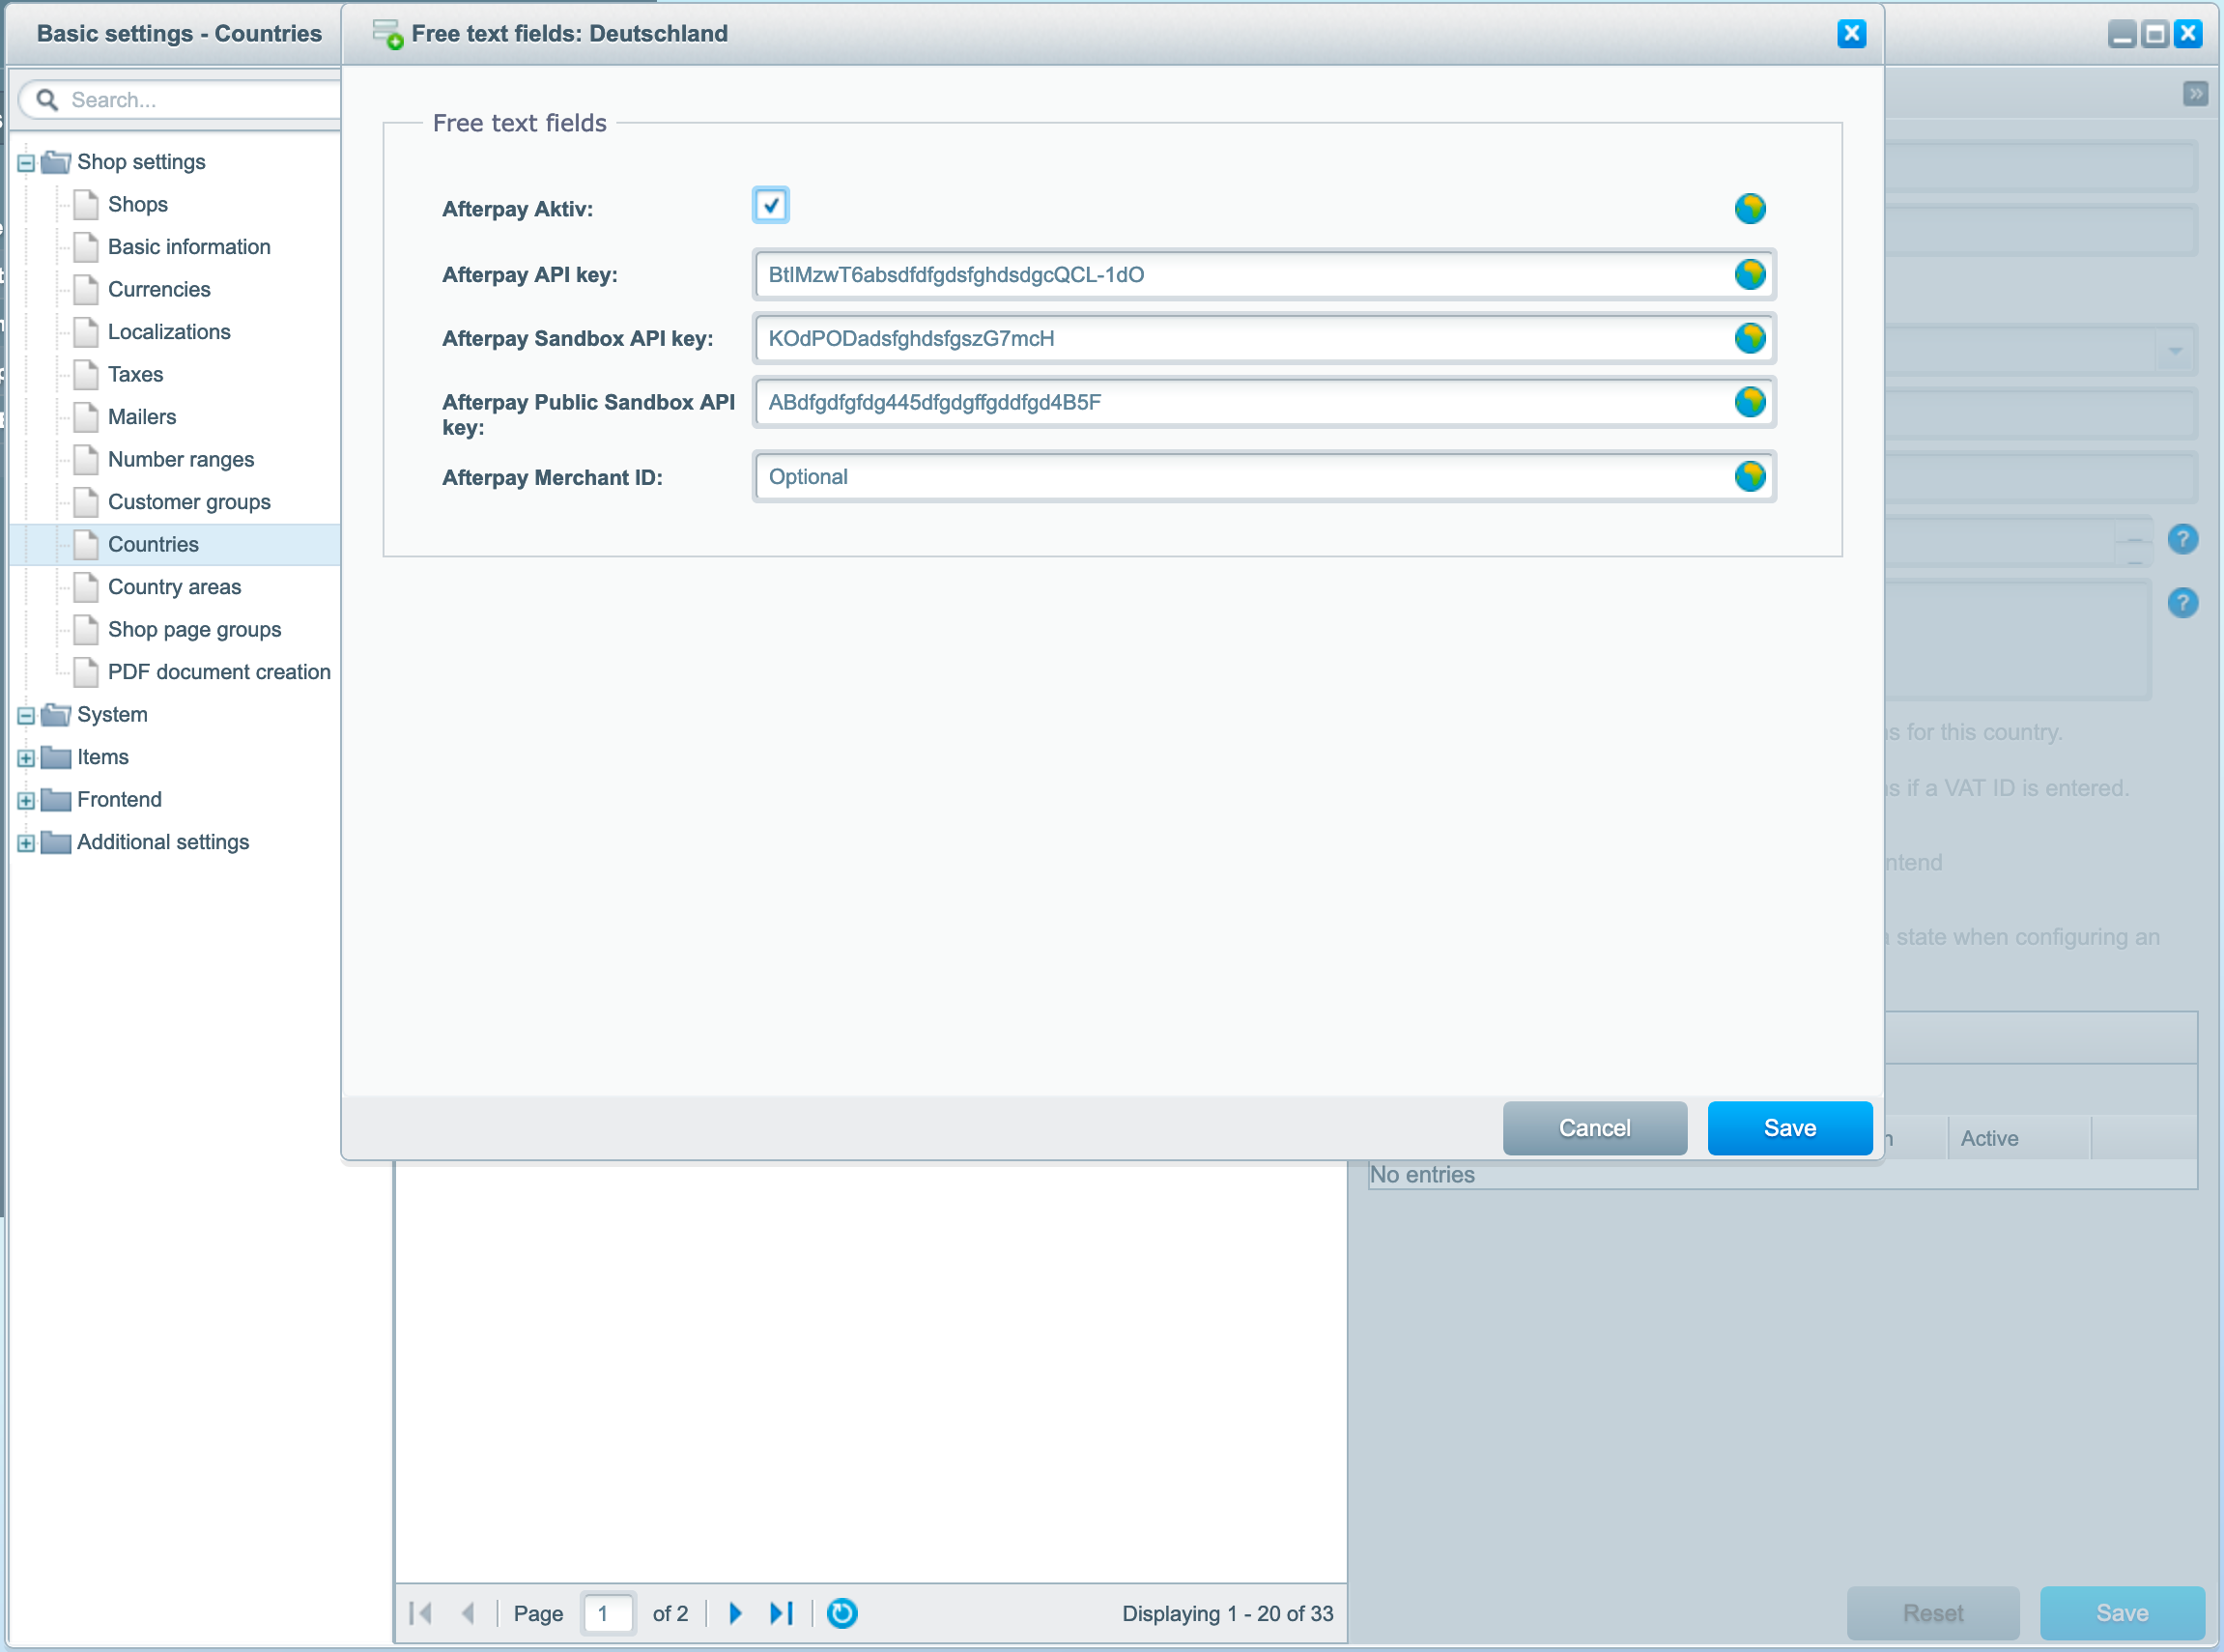This screenshot has width=2224, height=1652.
Task: Open the dimmed dropdown arrow in country form
Action: [2174, 351]
